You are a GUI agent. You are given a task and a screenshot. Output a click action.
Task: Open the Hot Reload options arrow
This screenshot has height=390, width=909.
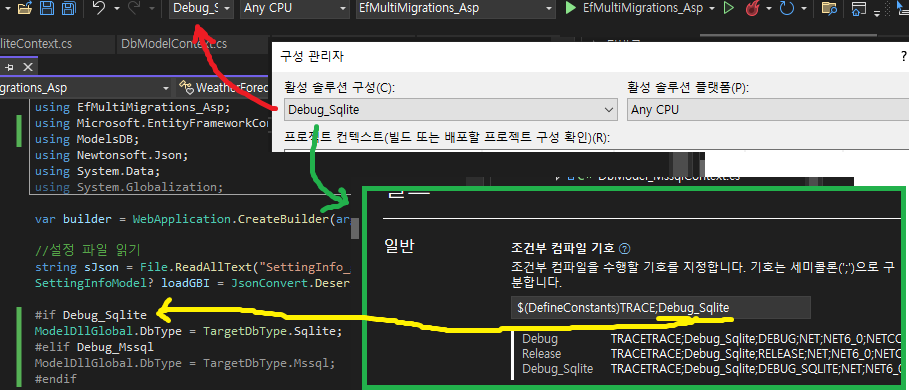[x=769, y=9]
